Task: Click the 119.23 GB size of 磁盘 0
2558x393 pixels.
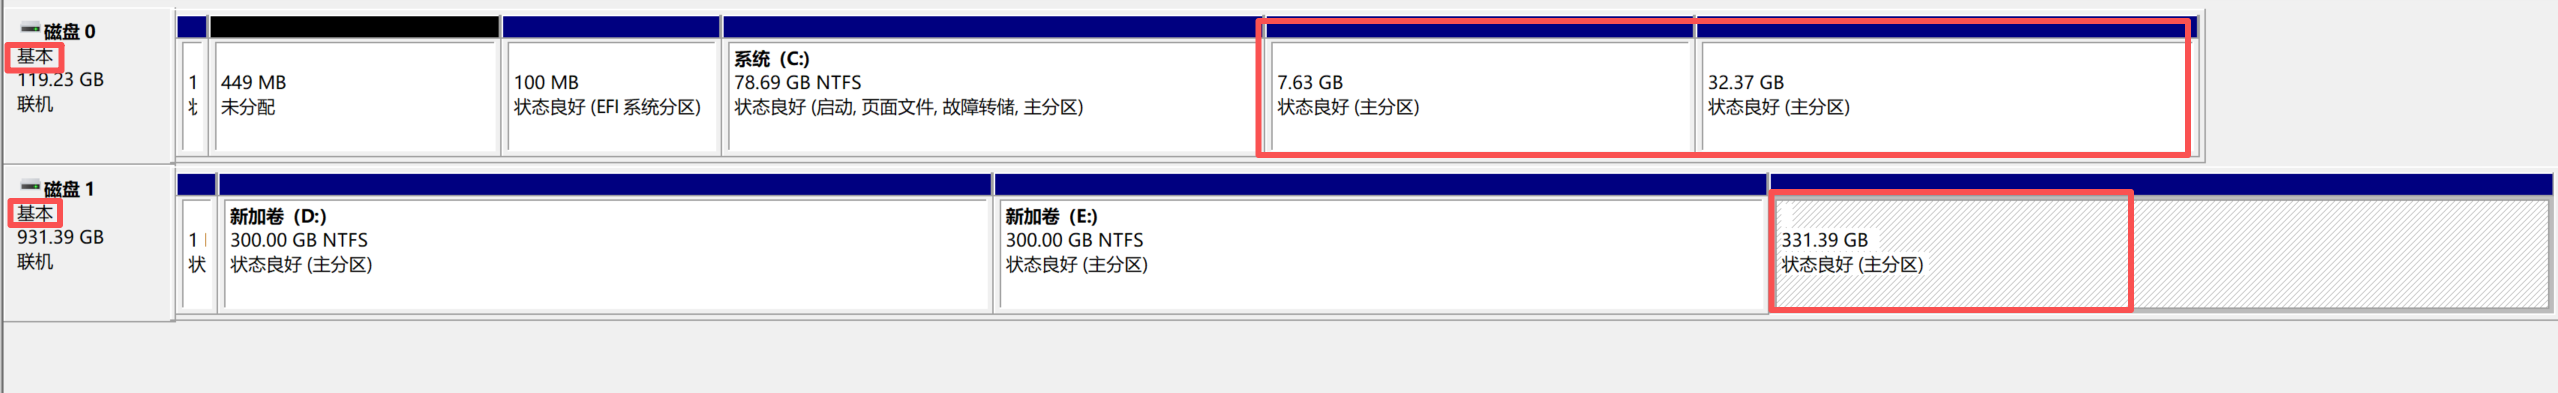Action: click(x=61, y=80)
